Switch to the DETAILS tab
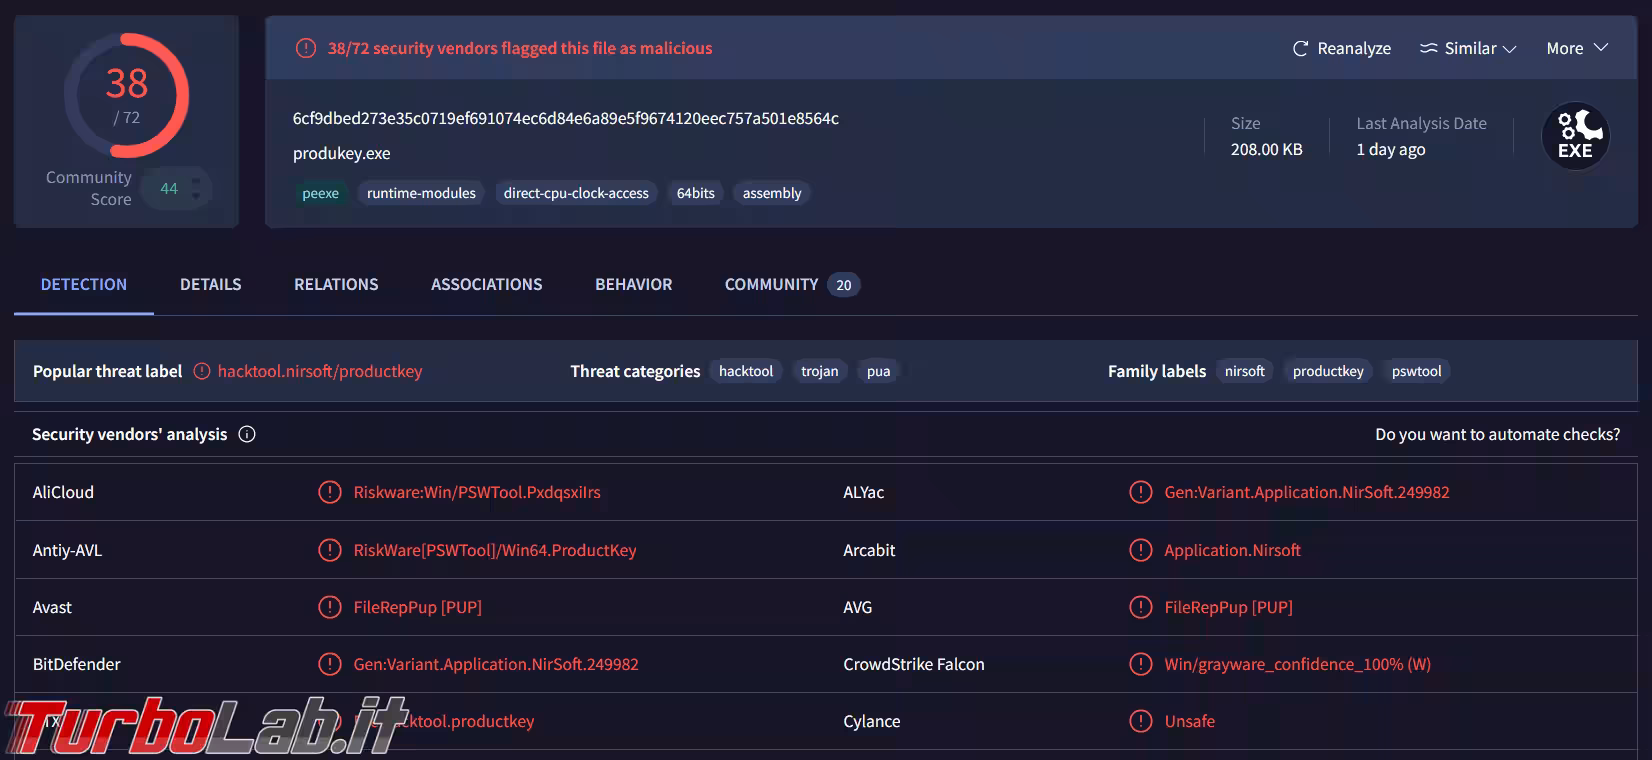 point(210,285)
